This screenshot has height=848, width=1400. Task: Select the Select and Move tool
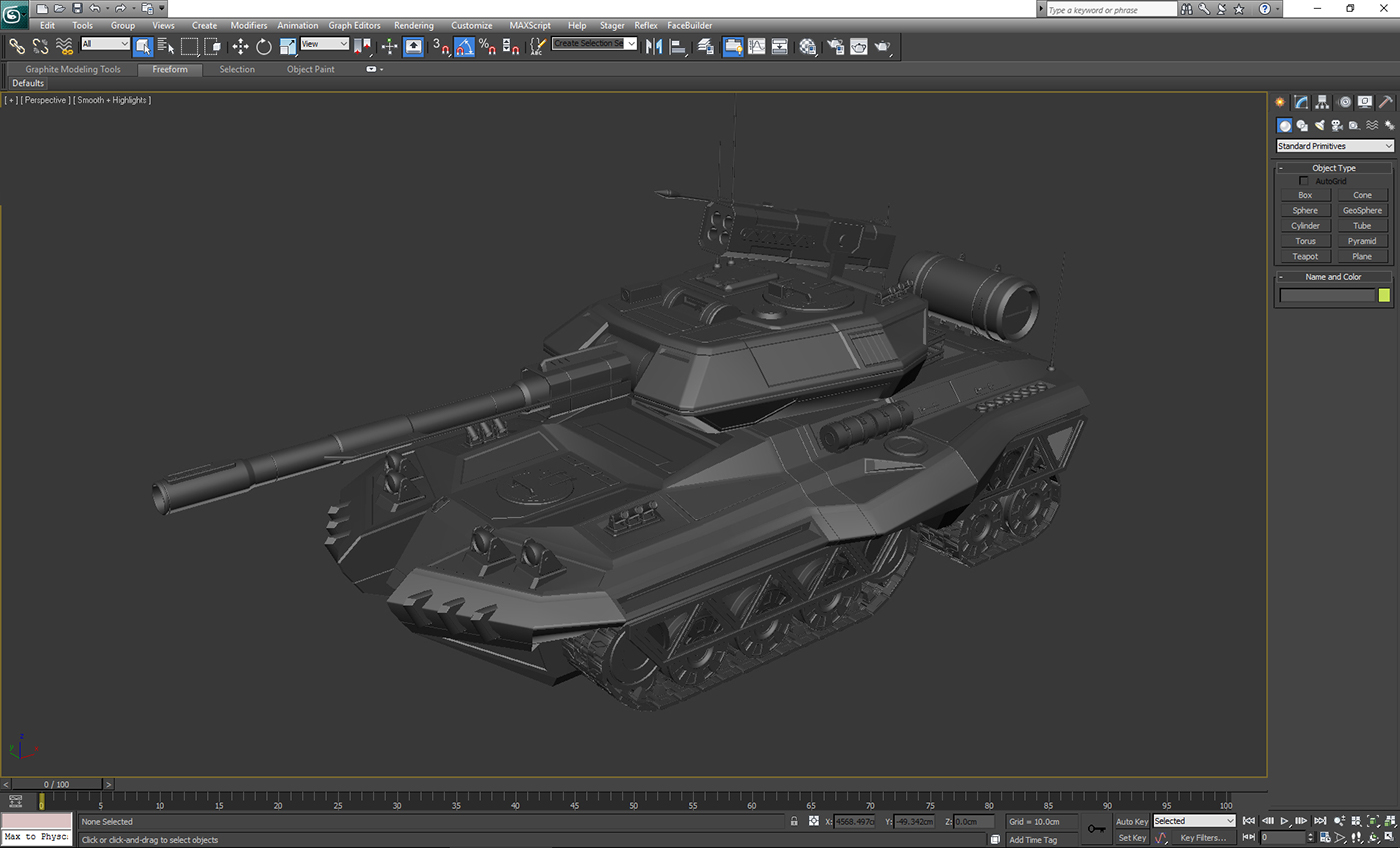pyautogui.click(x=241, y=46)
